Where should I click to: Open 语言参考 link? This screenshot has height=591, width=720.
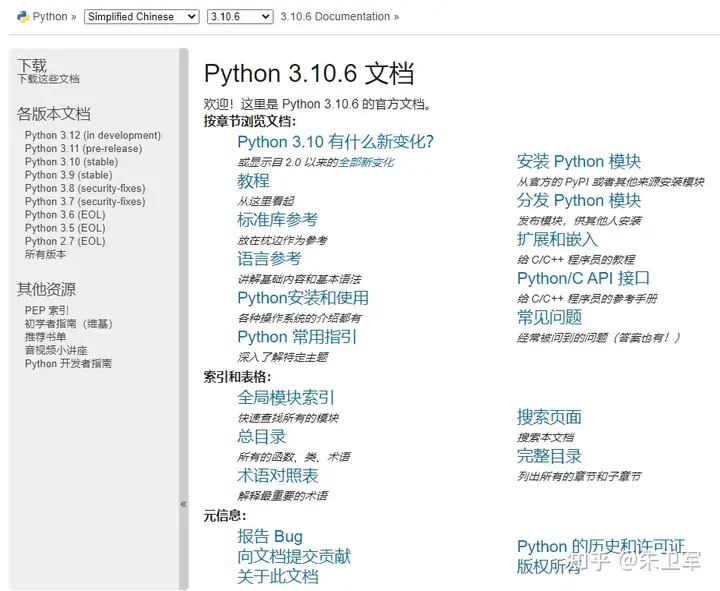pos(270,259)
